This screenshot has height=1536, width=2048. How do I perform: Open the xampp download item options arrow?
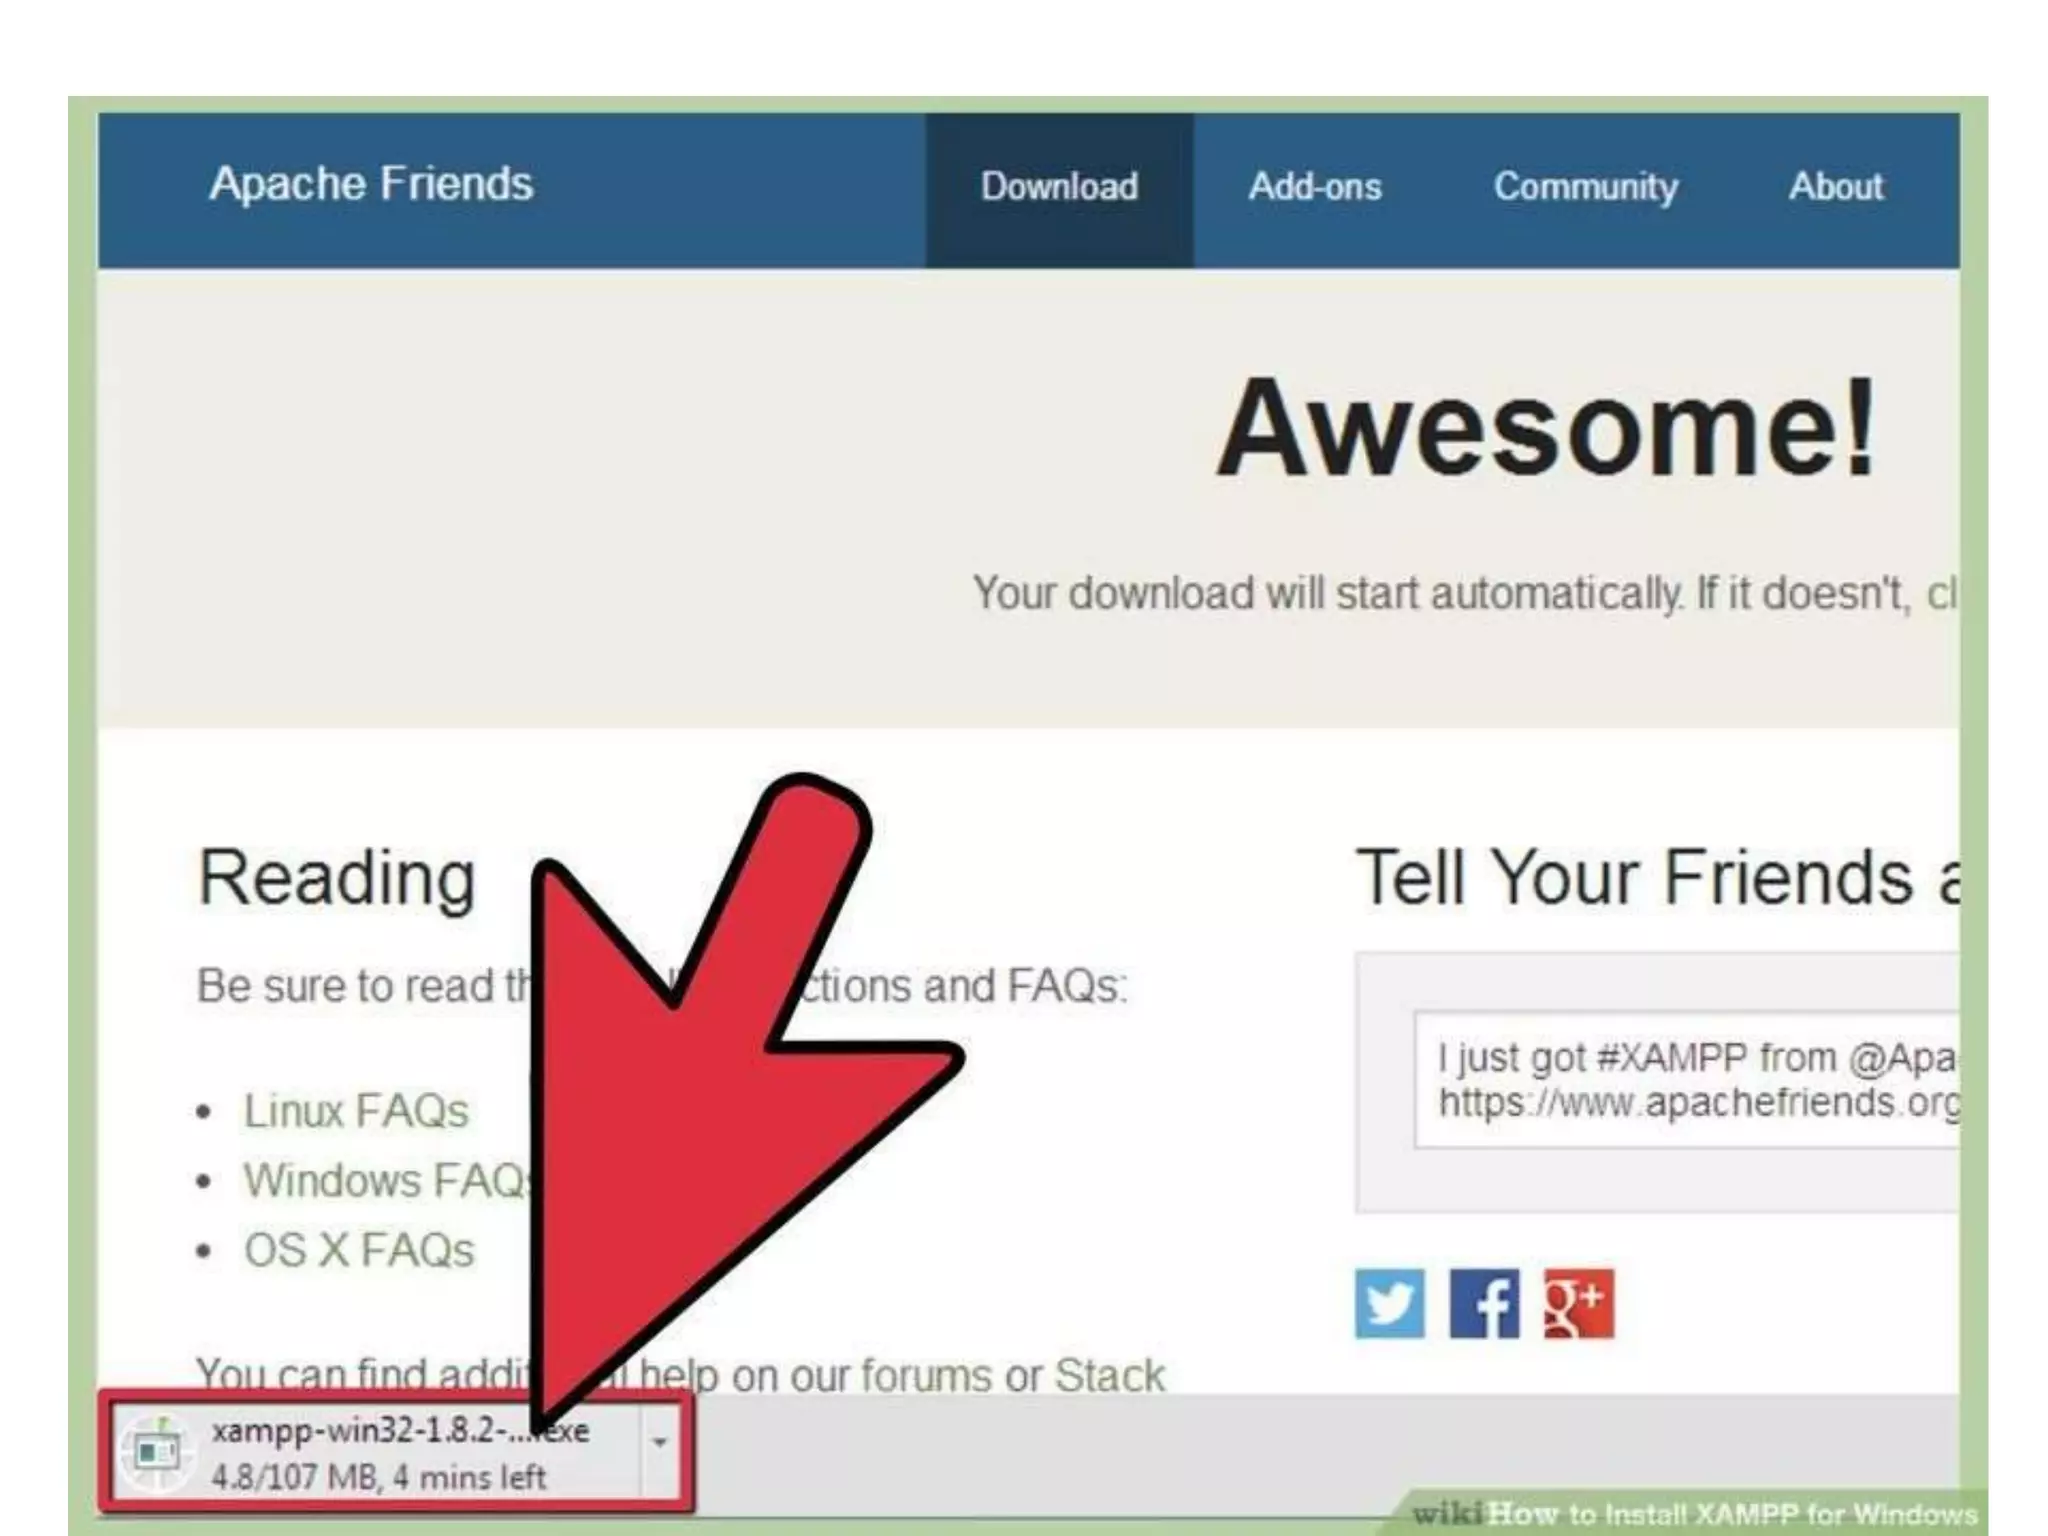659,1442
